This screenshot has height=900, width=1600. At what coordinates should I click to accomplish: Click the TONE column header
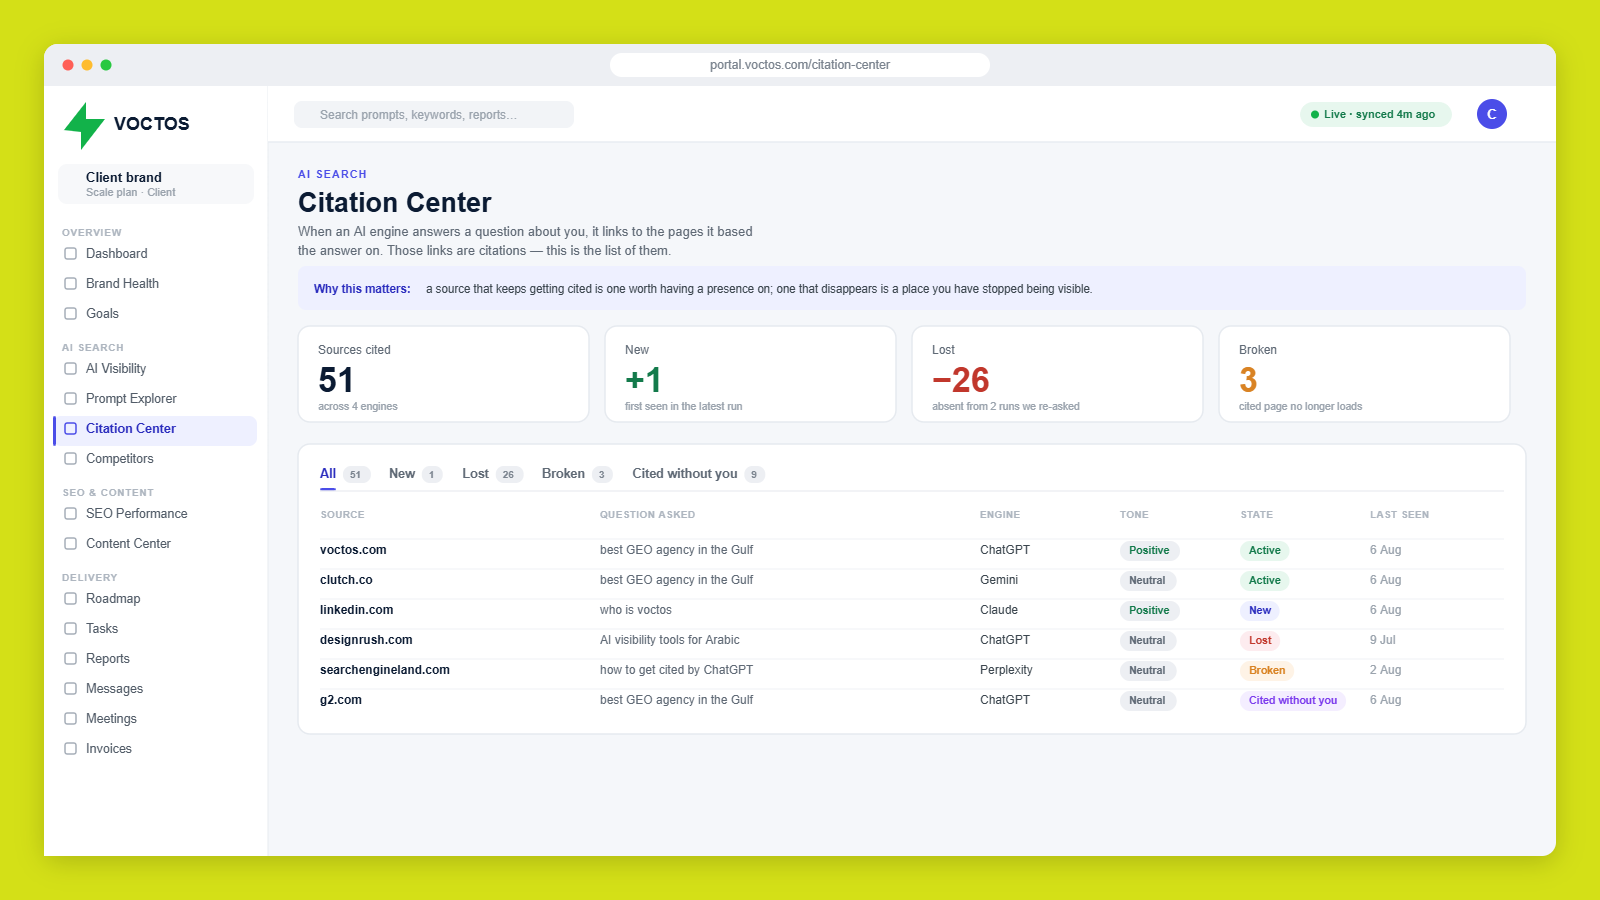pos(1134,515)
